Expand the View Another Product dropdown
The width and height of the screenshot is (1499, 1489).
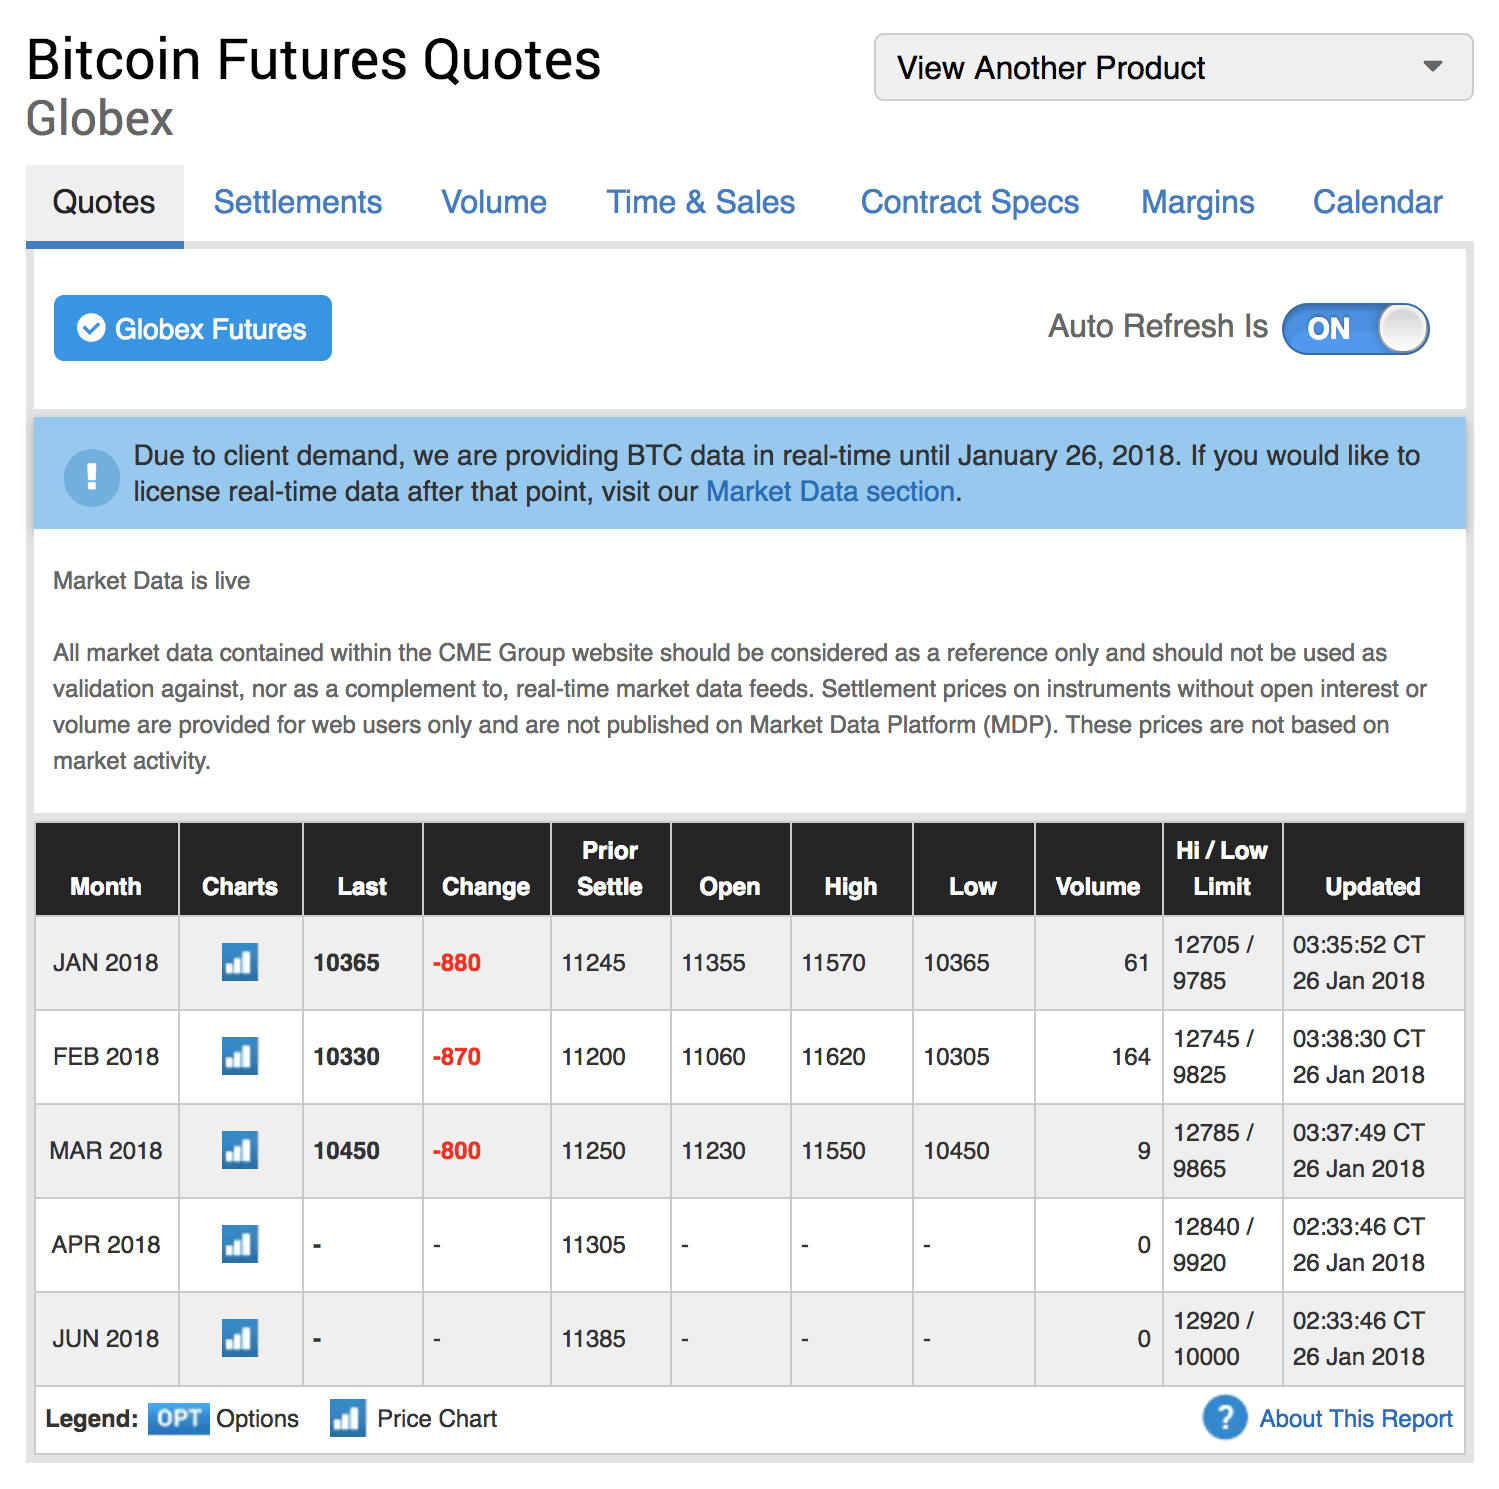click(1173, 67)
